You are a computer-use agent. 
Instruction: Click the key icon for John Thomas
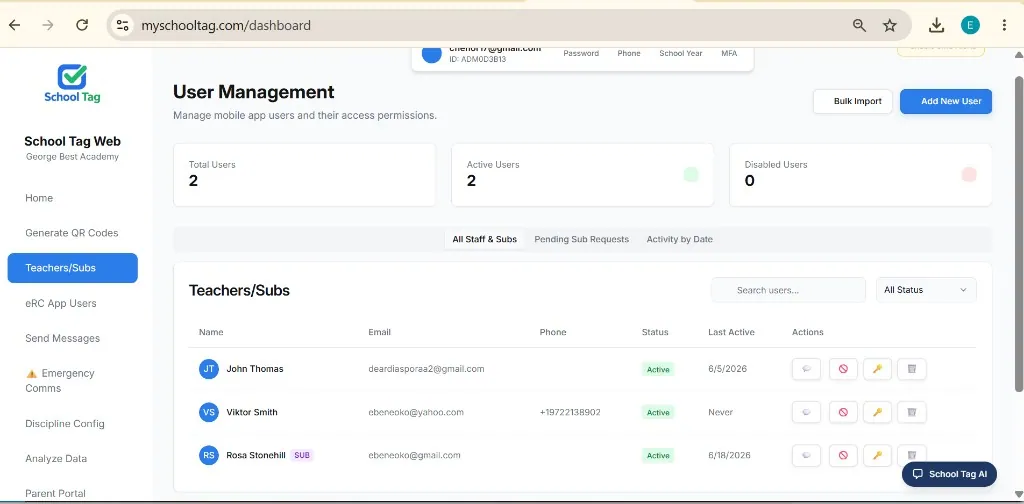(x=877, y=369)
